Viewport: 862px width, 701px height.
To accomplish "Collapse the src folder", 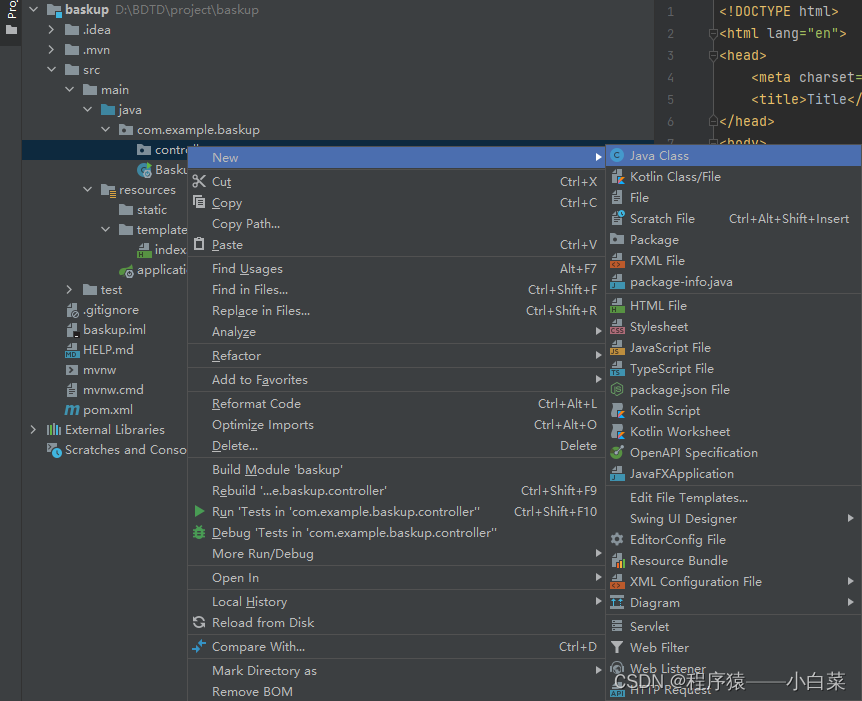I will (x=52, y=69).
